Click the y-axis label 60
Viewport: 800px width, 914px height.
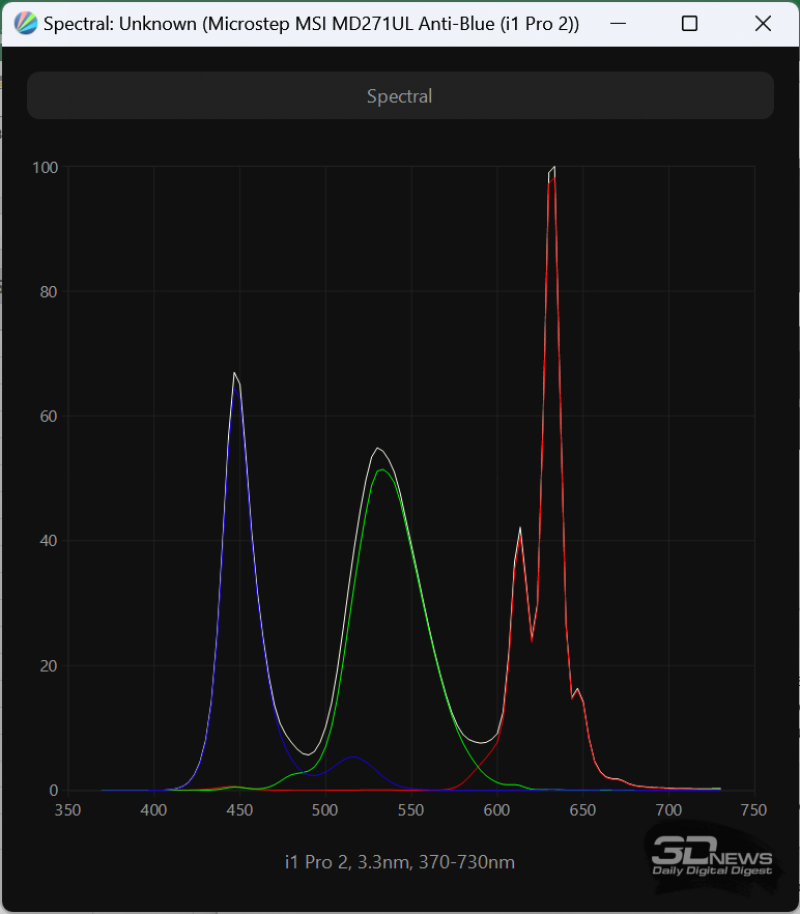point(49,416)
